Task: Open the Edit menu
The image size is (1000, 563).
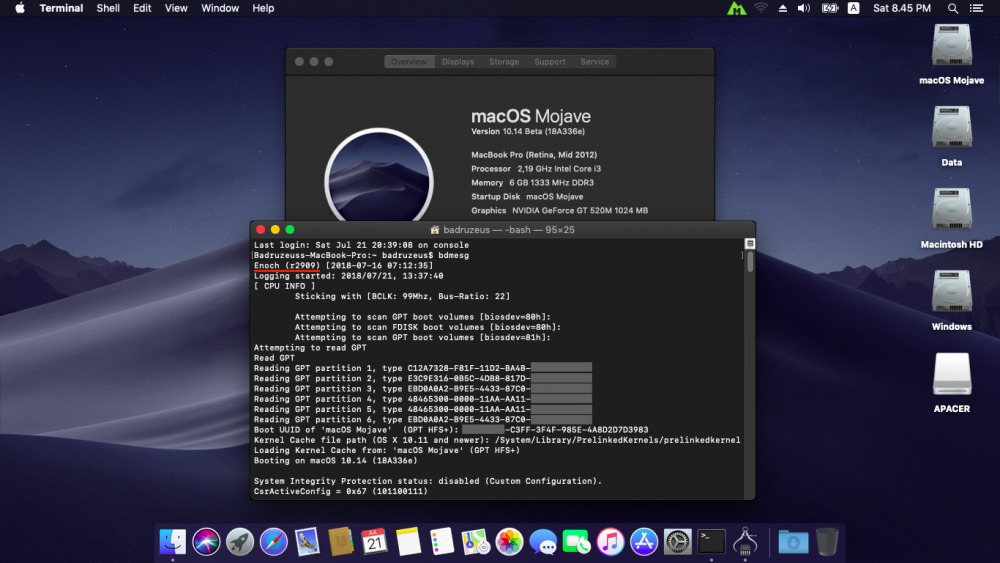Action: [x=142, y=8]
